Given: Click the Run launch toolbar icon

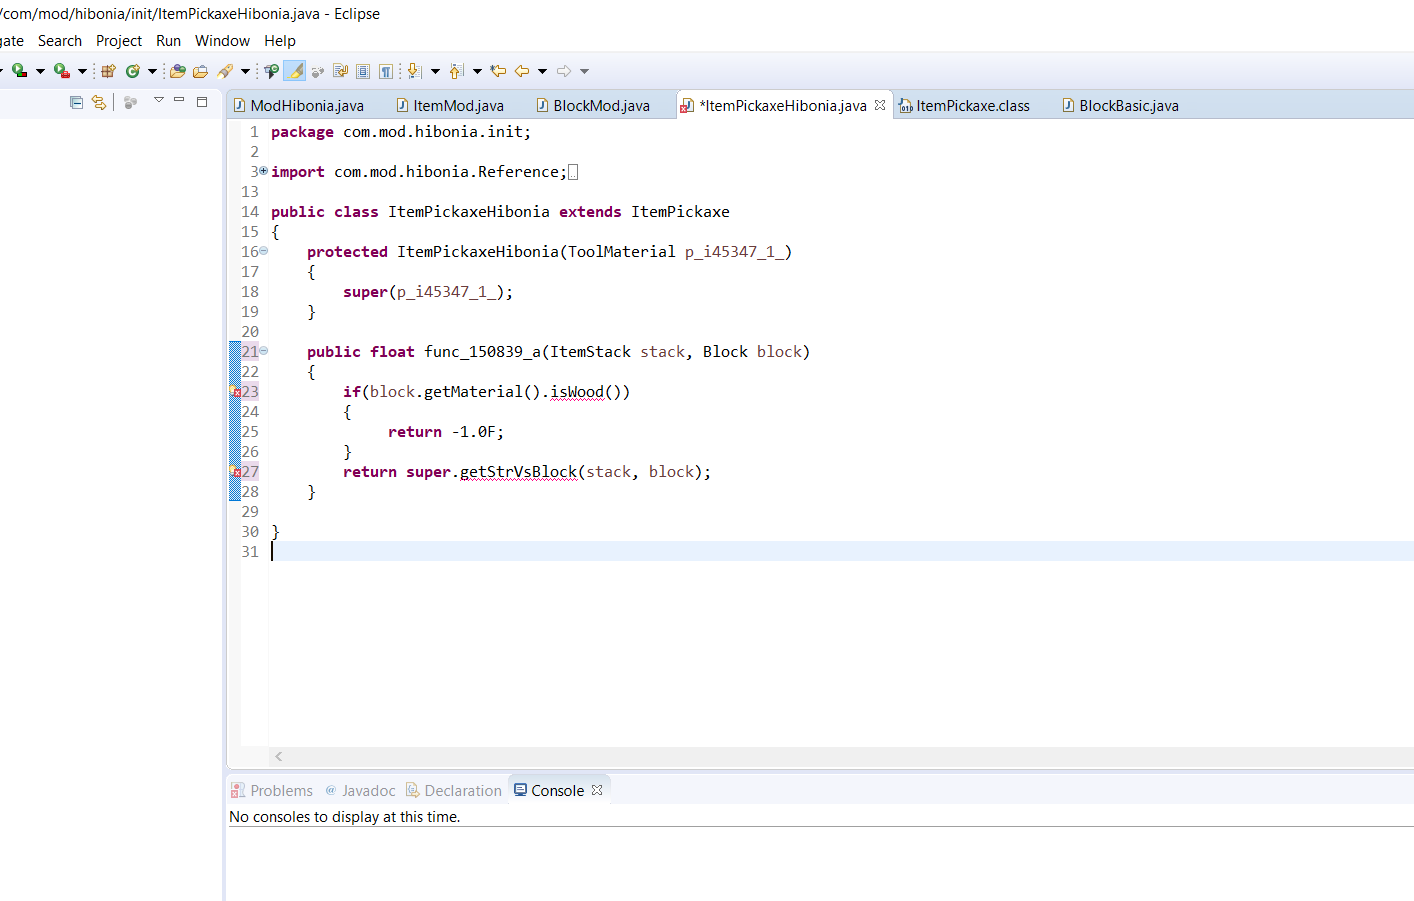Looking at the screenshot, I should pyautogui.click(x=19, y=71).
